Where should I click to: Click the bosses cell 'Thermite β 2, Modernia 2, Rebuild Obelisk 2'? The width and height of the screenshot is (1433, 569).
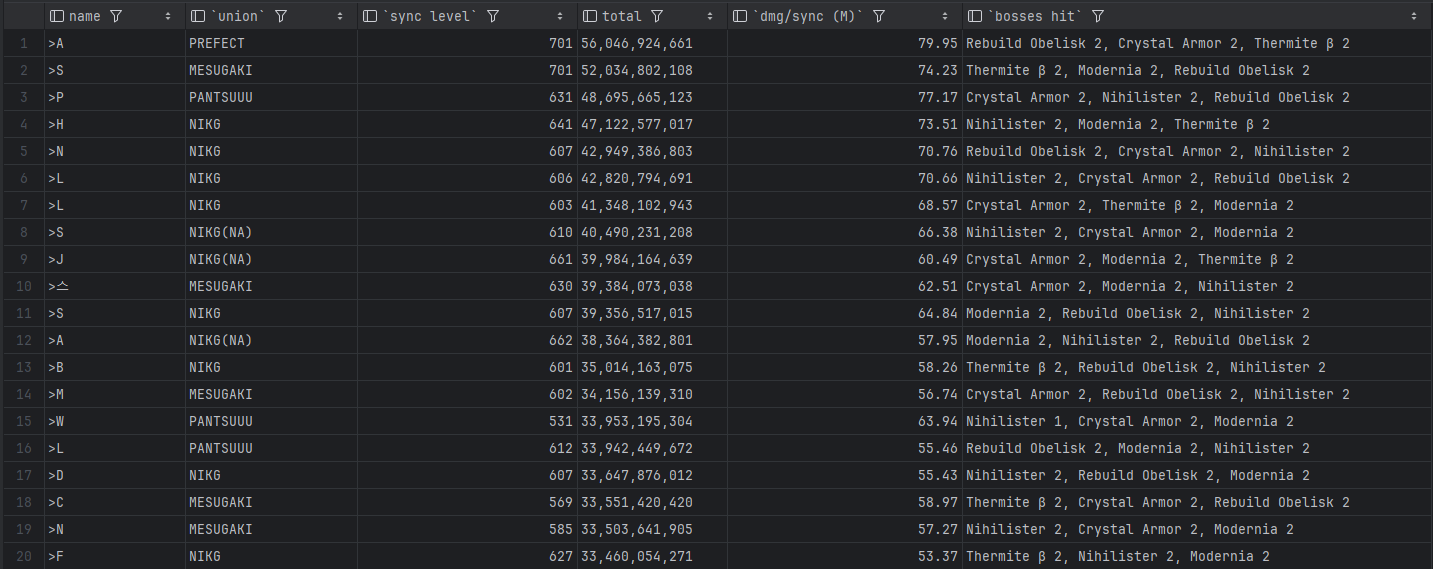click(1198, 71)
